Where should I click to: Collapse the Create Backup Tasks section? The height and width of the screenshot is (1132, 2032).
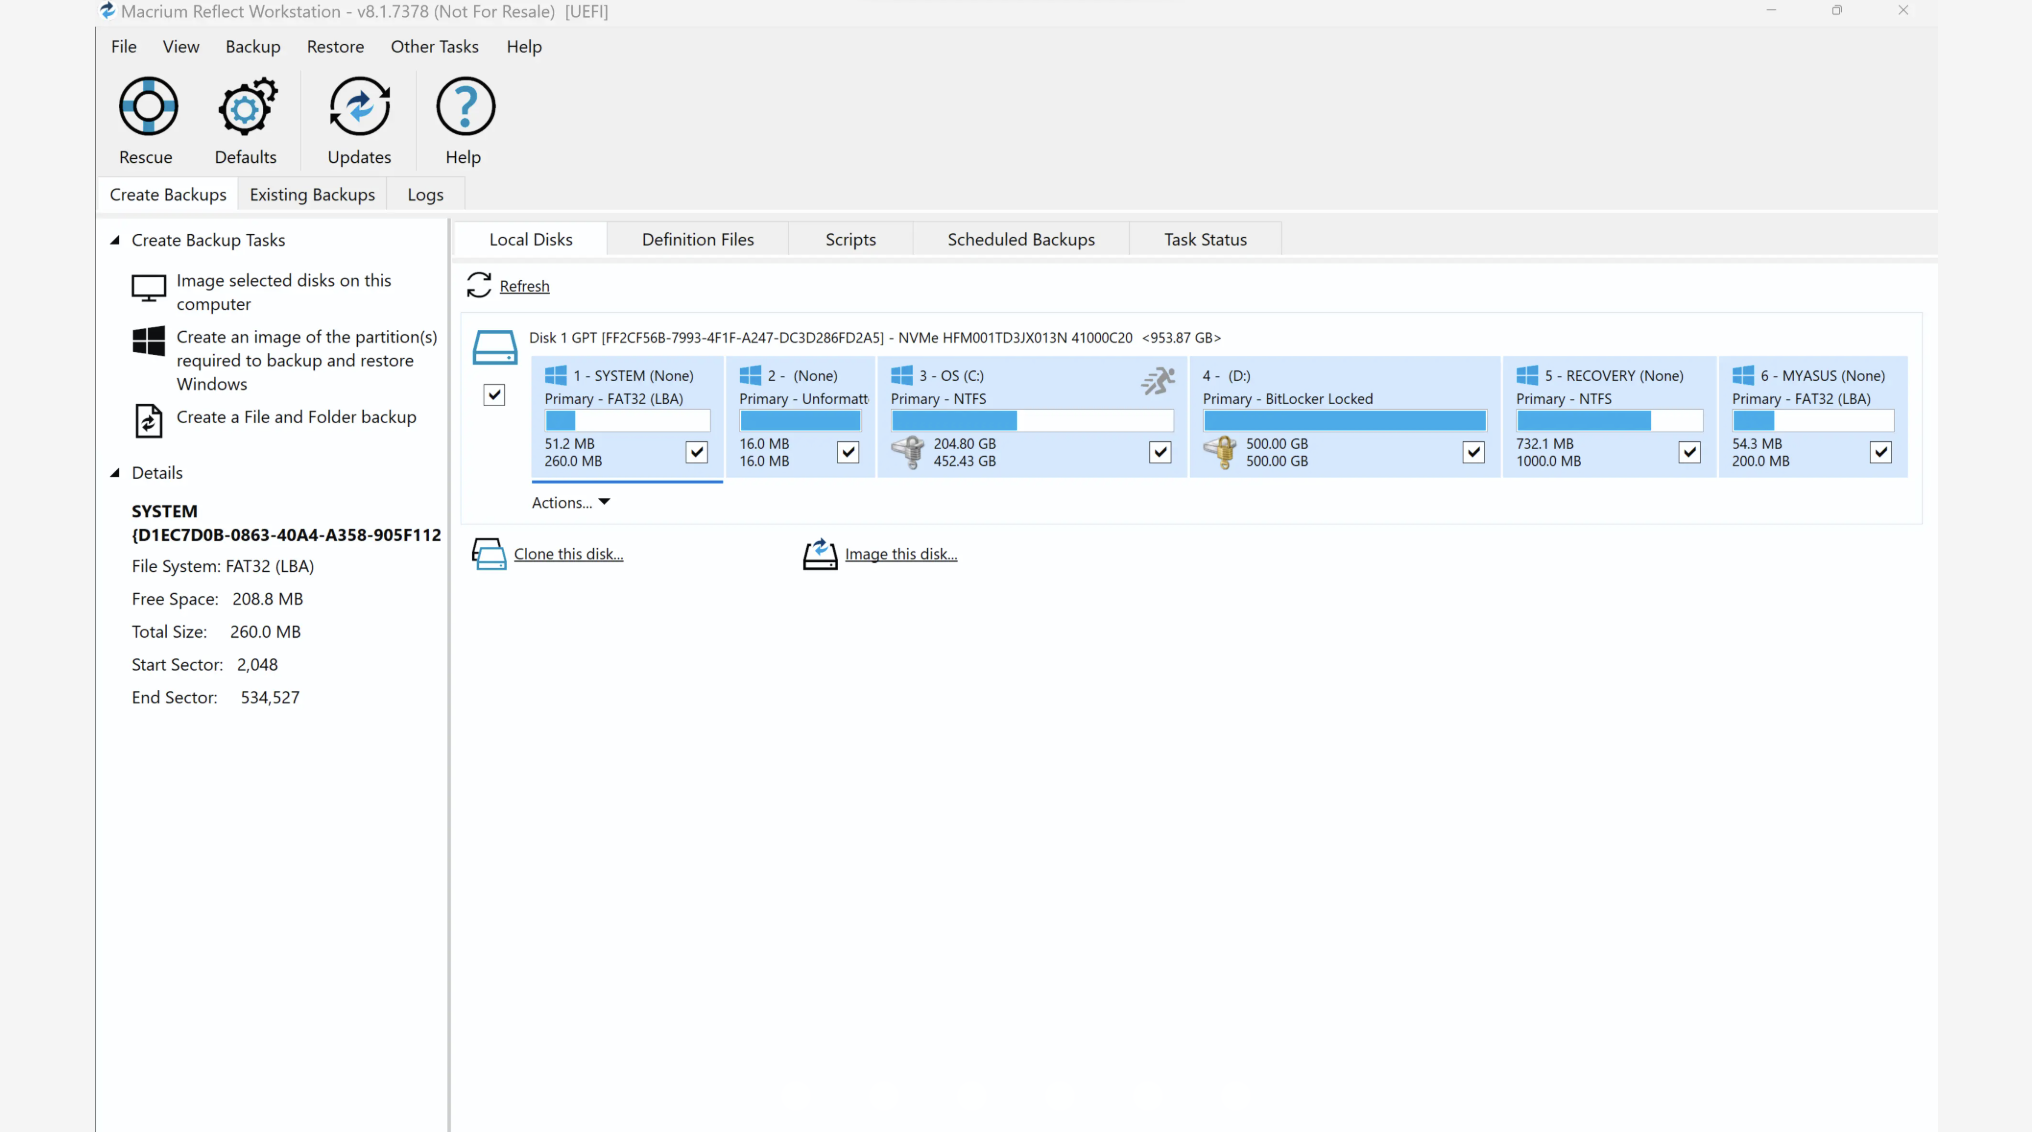(x=115, y=240)
